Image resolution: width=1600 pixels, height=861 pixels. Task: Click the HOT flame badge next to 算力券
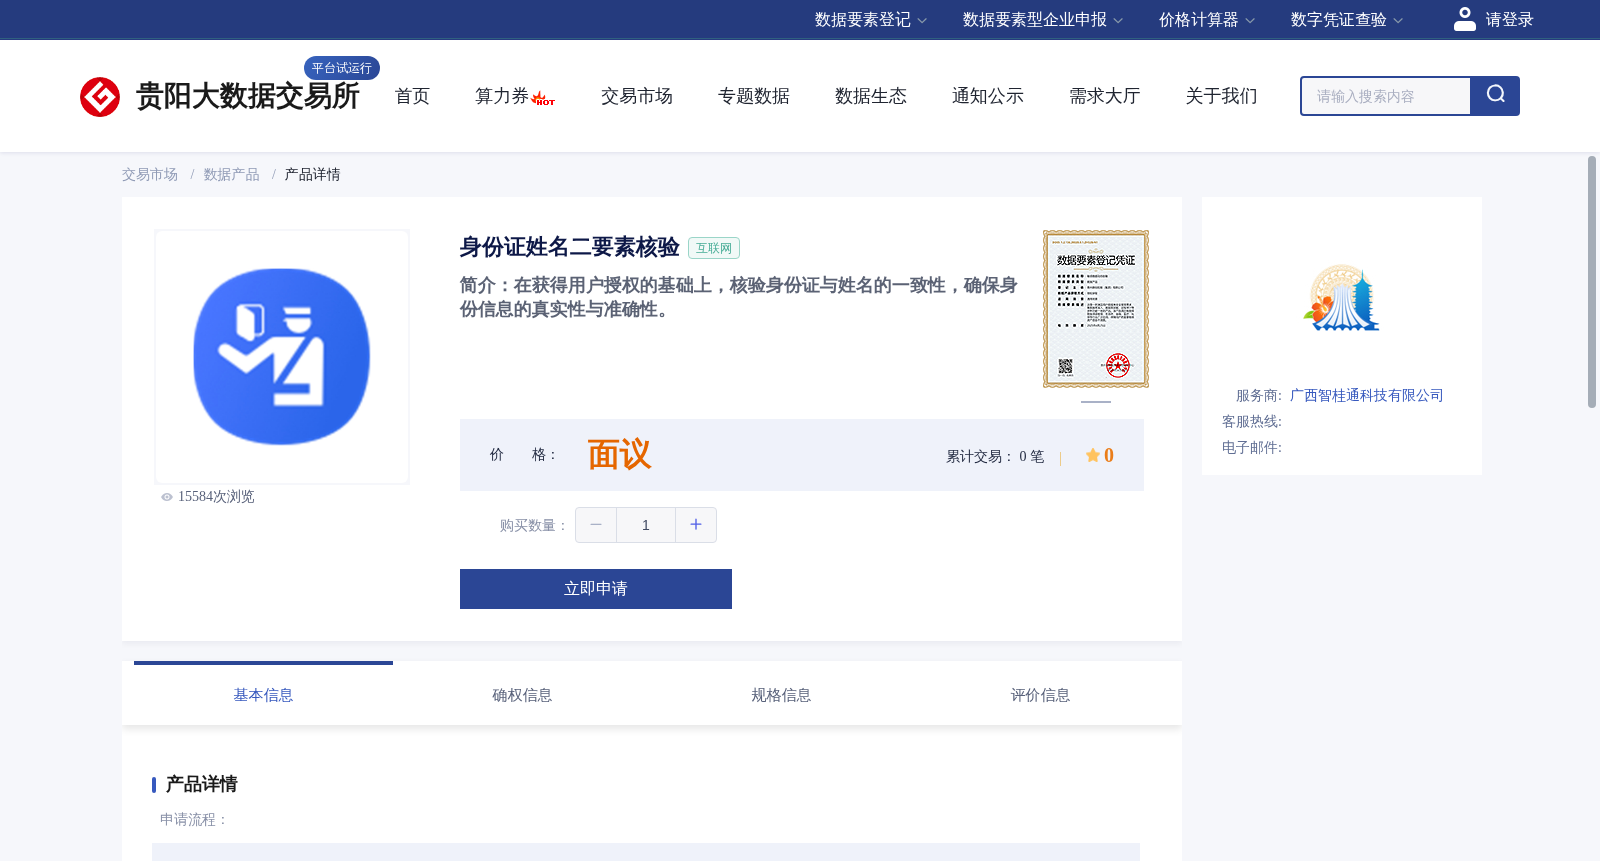543,98
